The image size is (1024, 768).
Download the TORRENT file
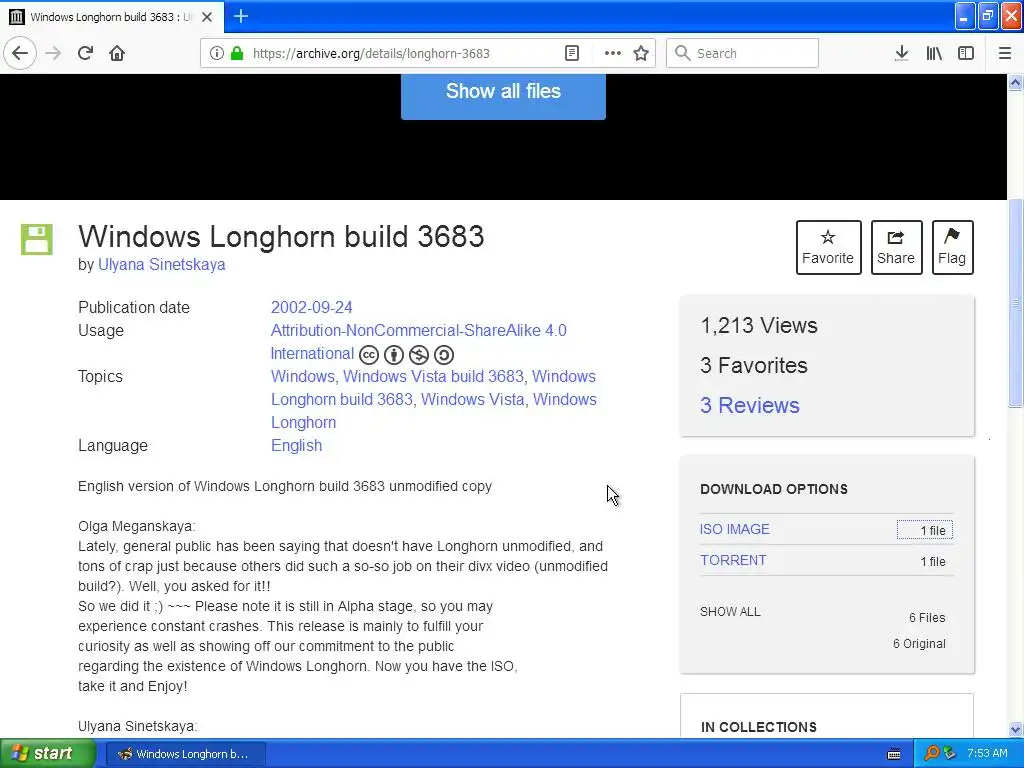733,560
